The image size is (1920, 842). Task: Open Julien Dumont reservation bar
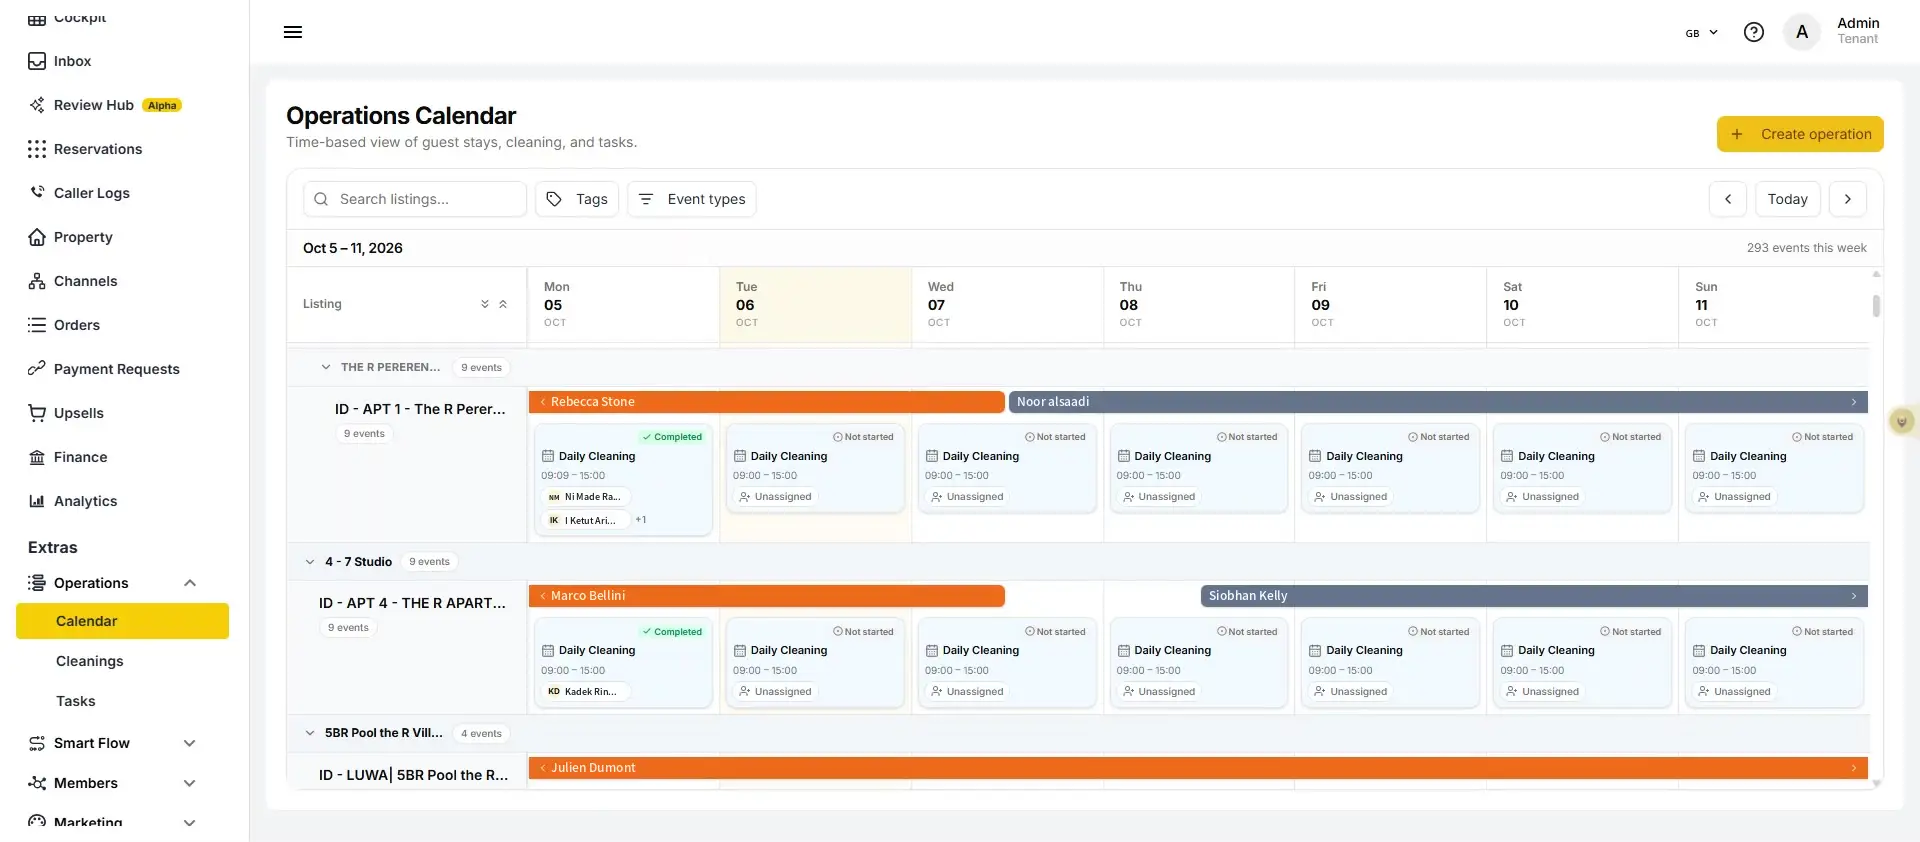pos(1198,768)
